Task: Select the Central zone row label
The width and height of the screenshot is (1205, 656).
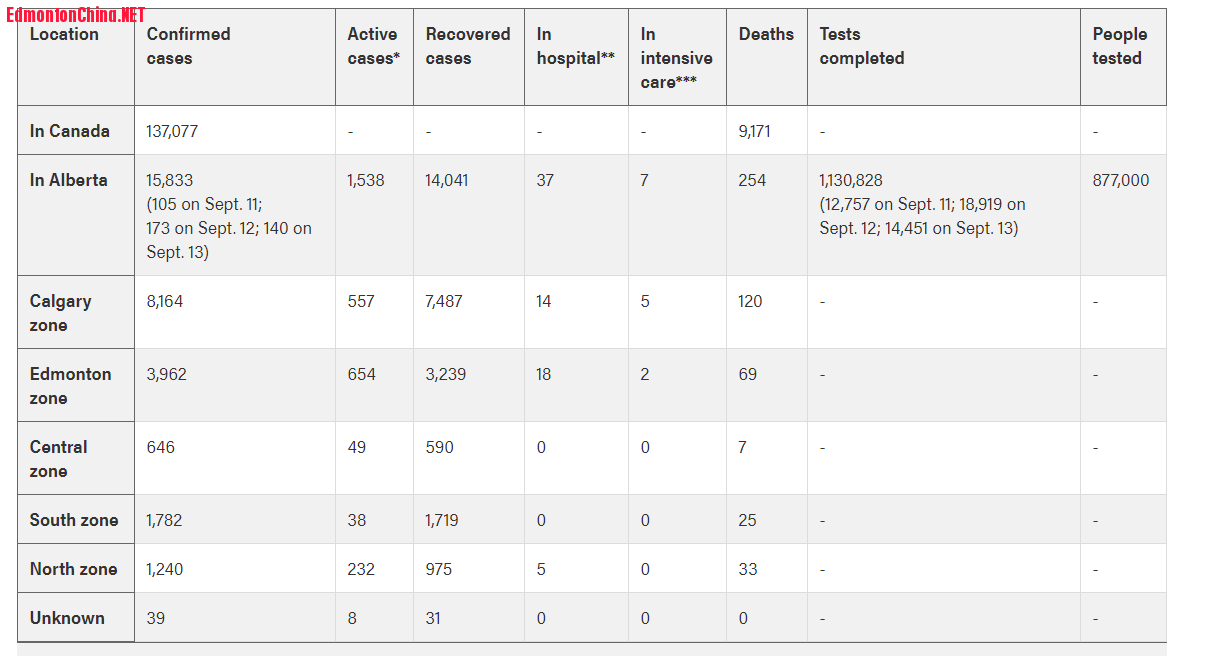Action: tap(58, 459)
